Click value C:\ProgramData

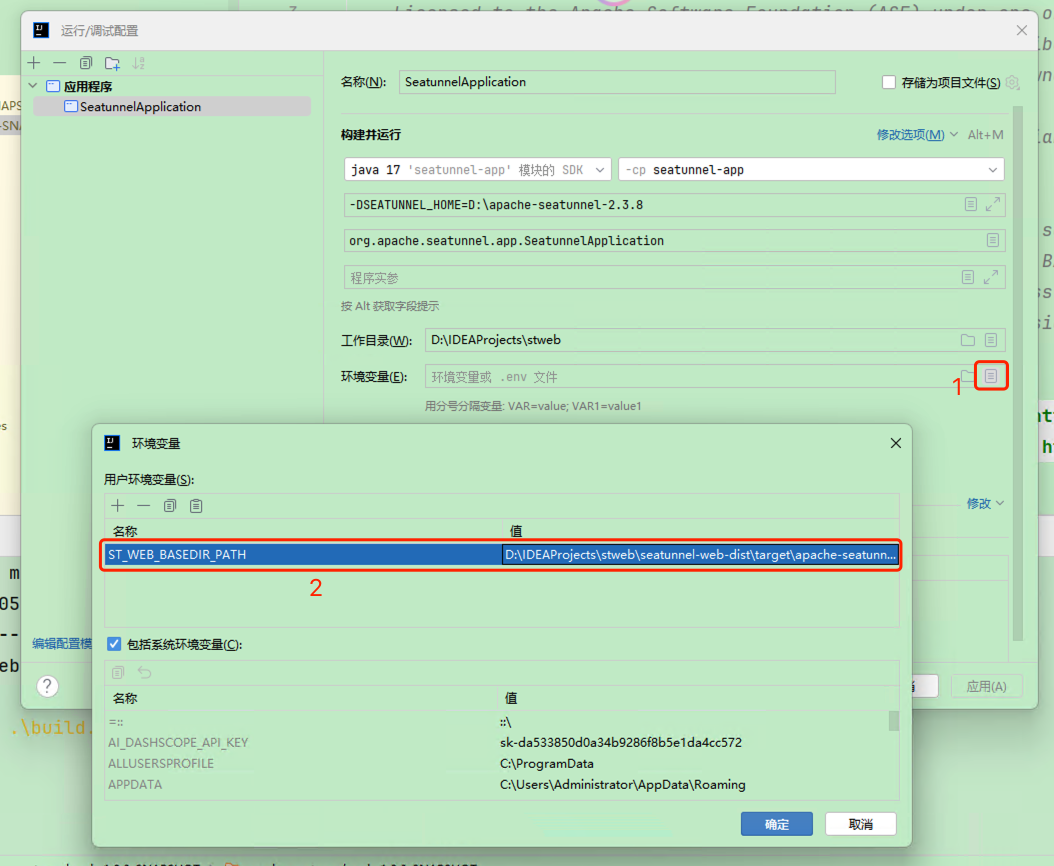(546, 764)
